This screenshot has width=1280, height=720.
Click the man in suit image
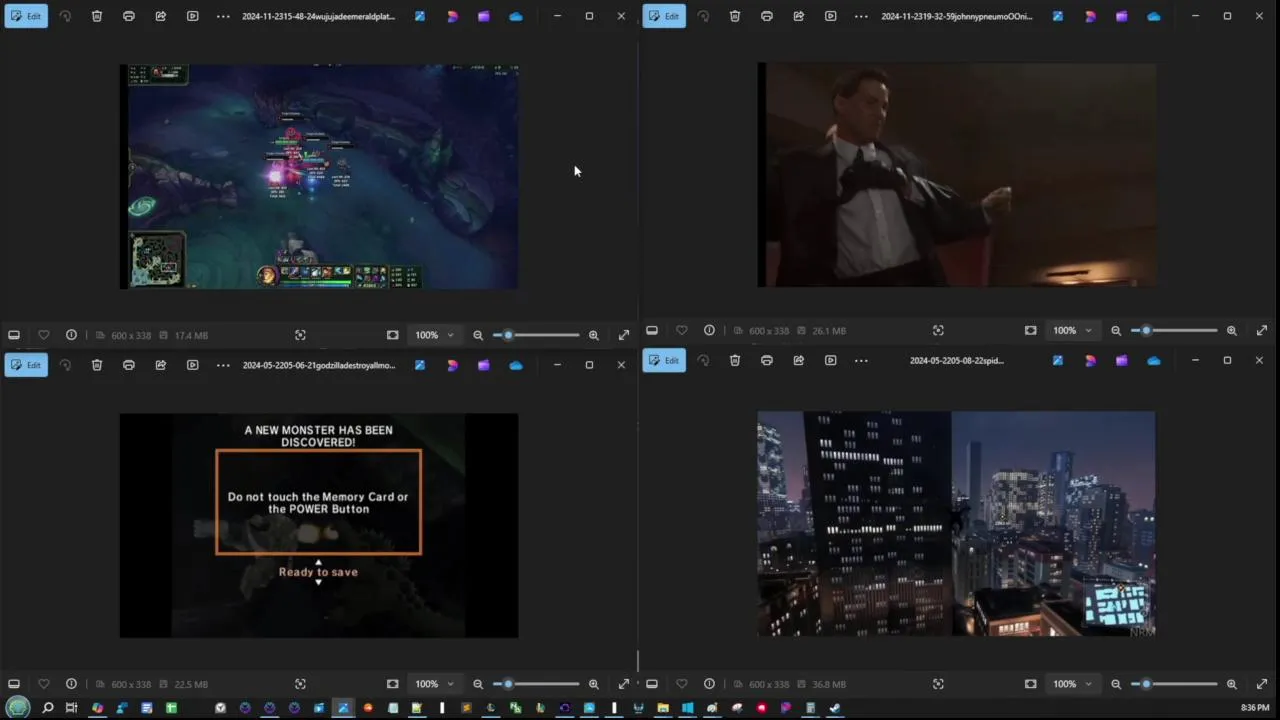pos(956,175)
